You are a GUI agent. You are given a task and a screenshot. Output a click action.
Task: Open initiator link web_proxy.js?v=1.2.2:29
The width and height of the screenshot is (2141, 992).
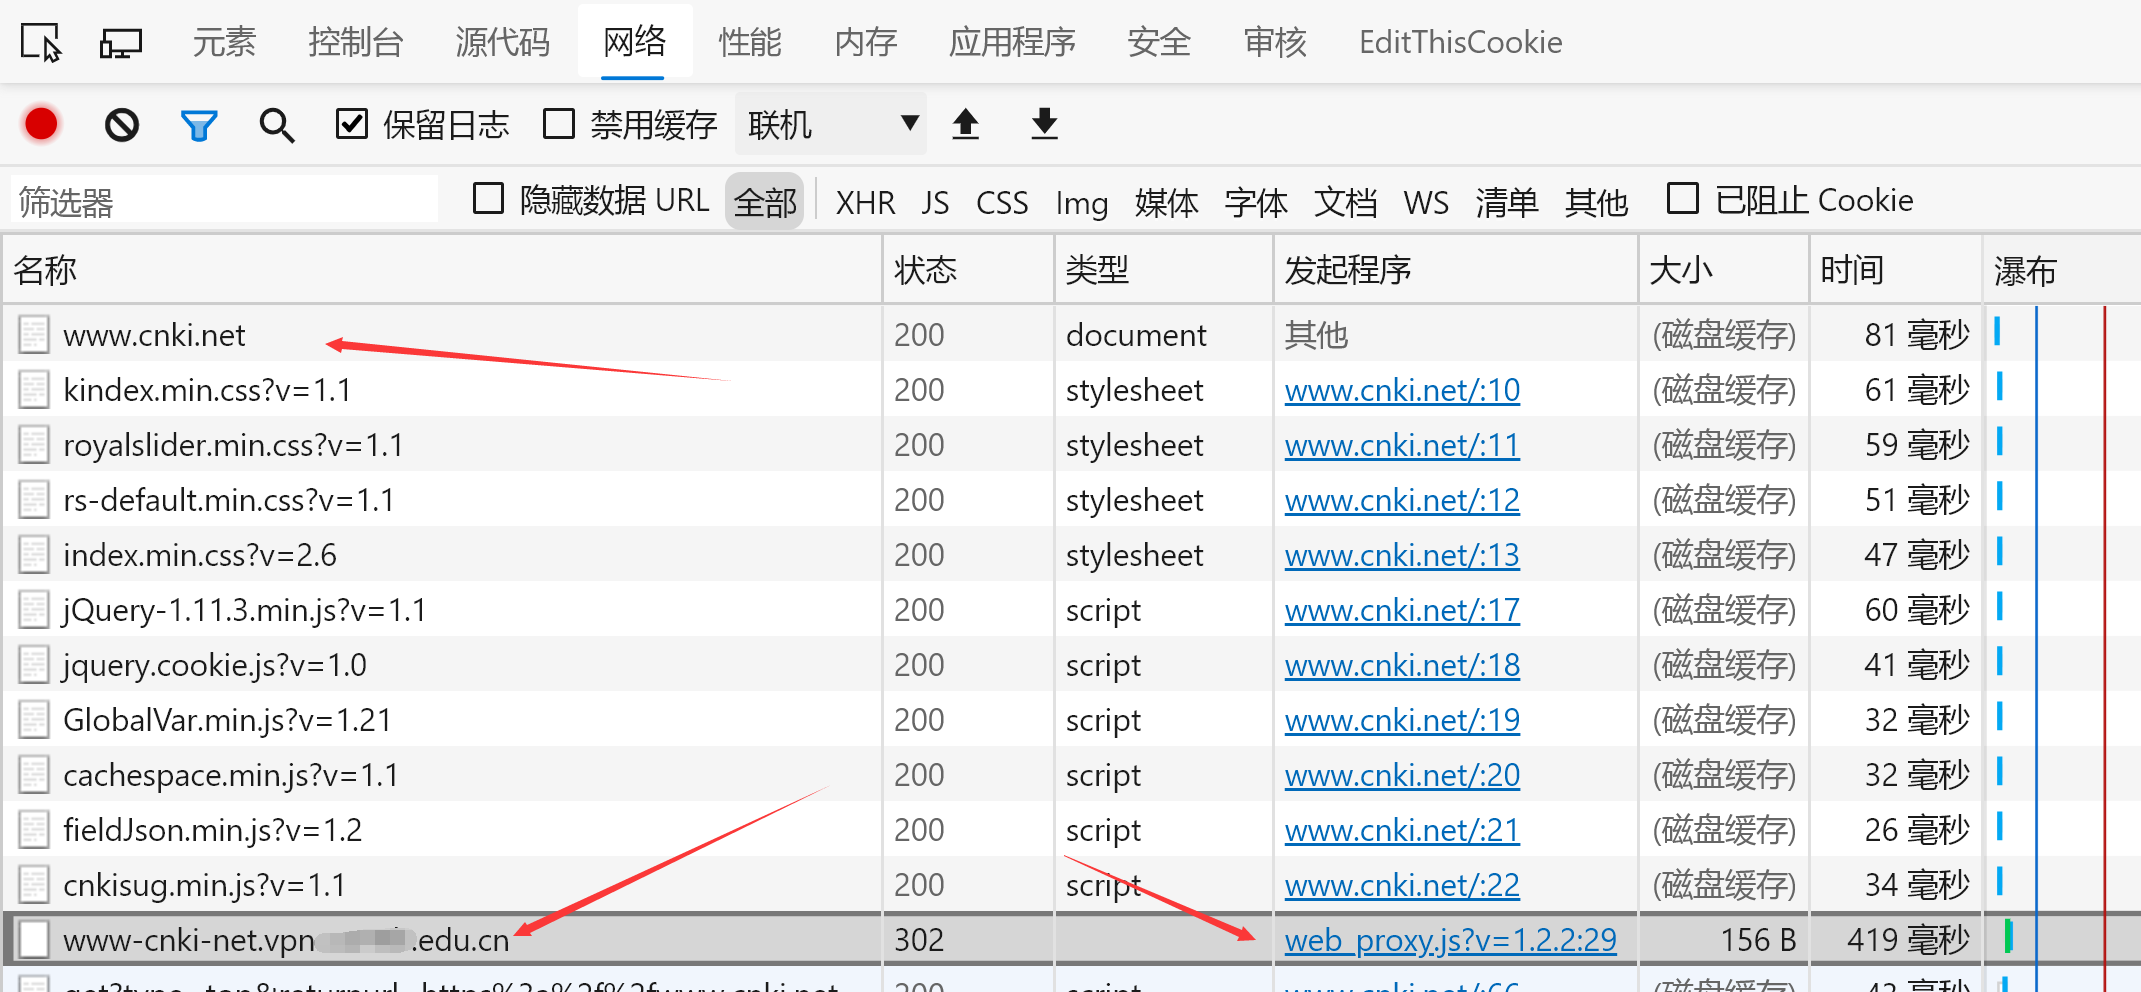(1450, 940)
